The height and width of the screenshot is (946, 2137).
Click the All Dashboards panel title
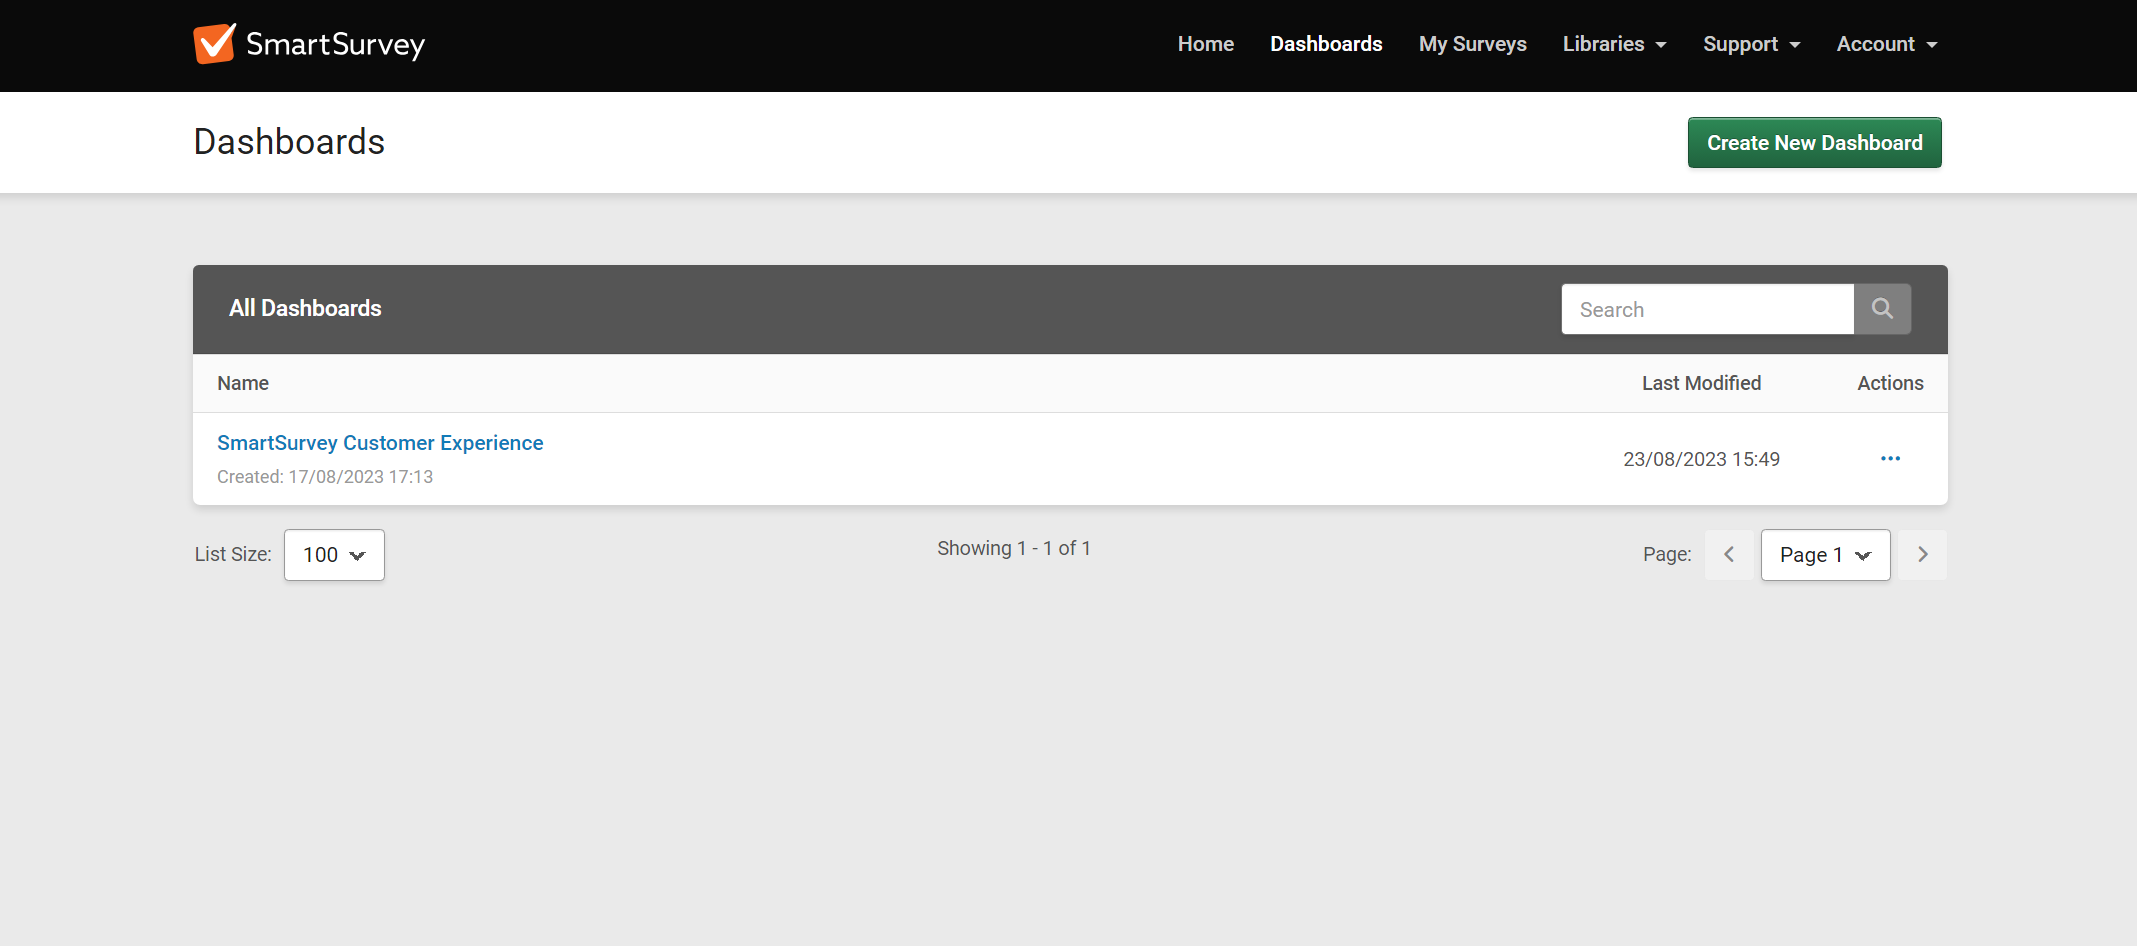pos(305,308)
